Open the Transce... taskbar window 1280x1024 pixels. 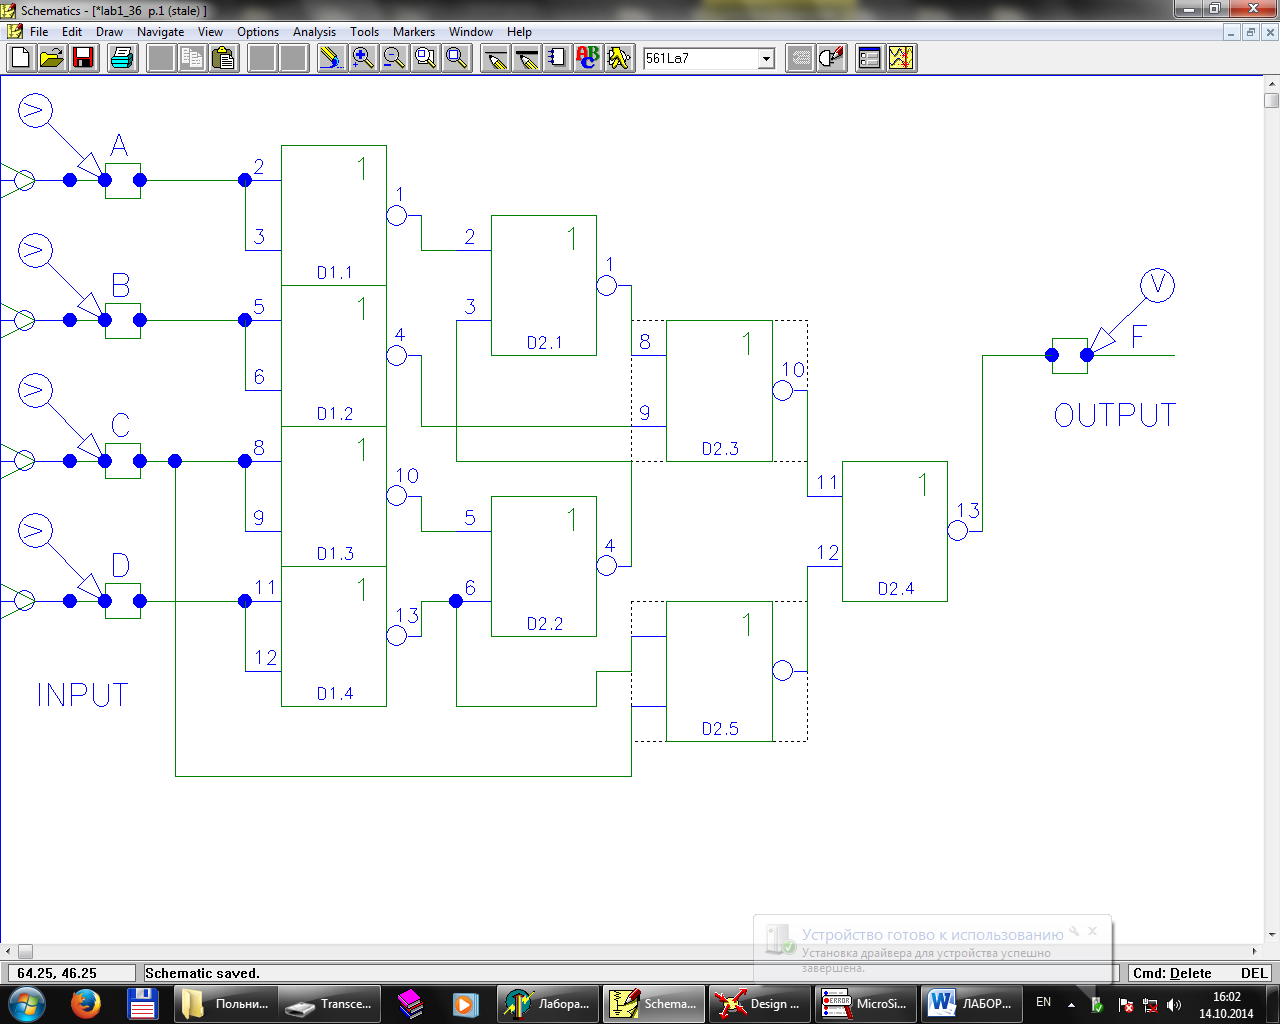(329, 1003)
